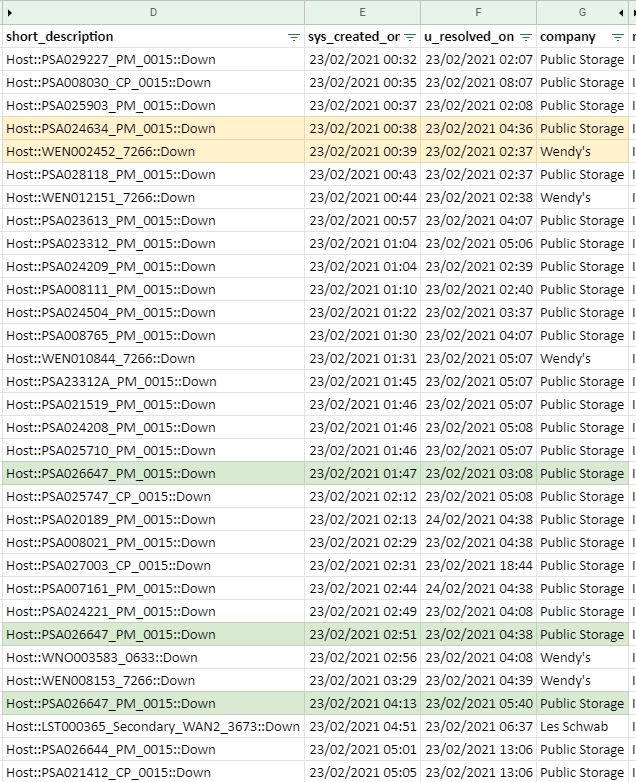Select cell Host::PSA23312A_PM_0015::Down
Screen dimensions: 636x782
(154, 381)
